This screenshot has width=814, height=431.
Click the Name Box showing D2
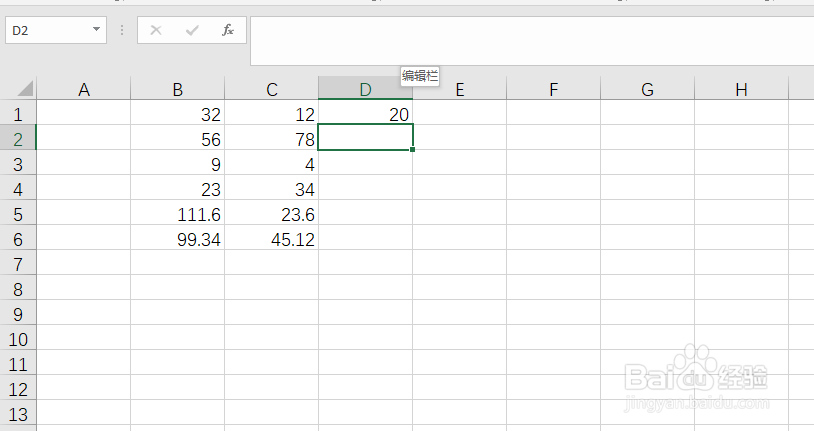click(56, 30)
